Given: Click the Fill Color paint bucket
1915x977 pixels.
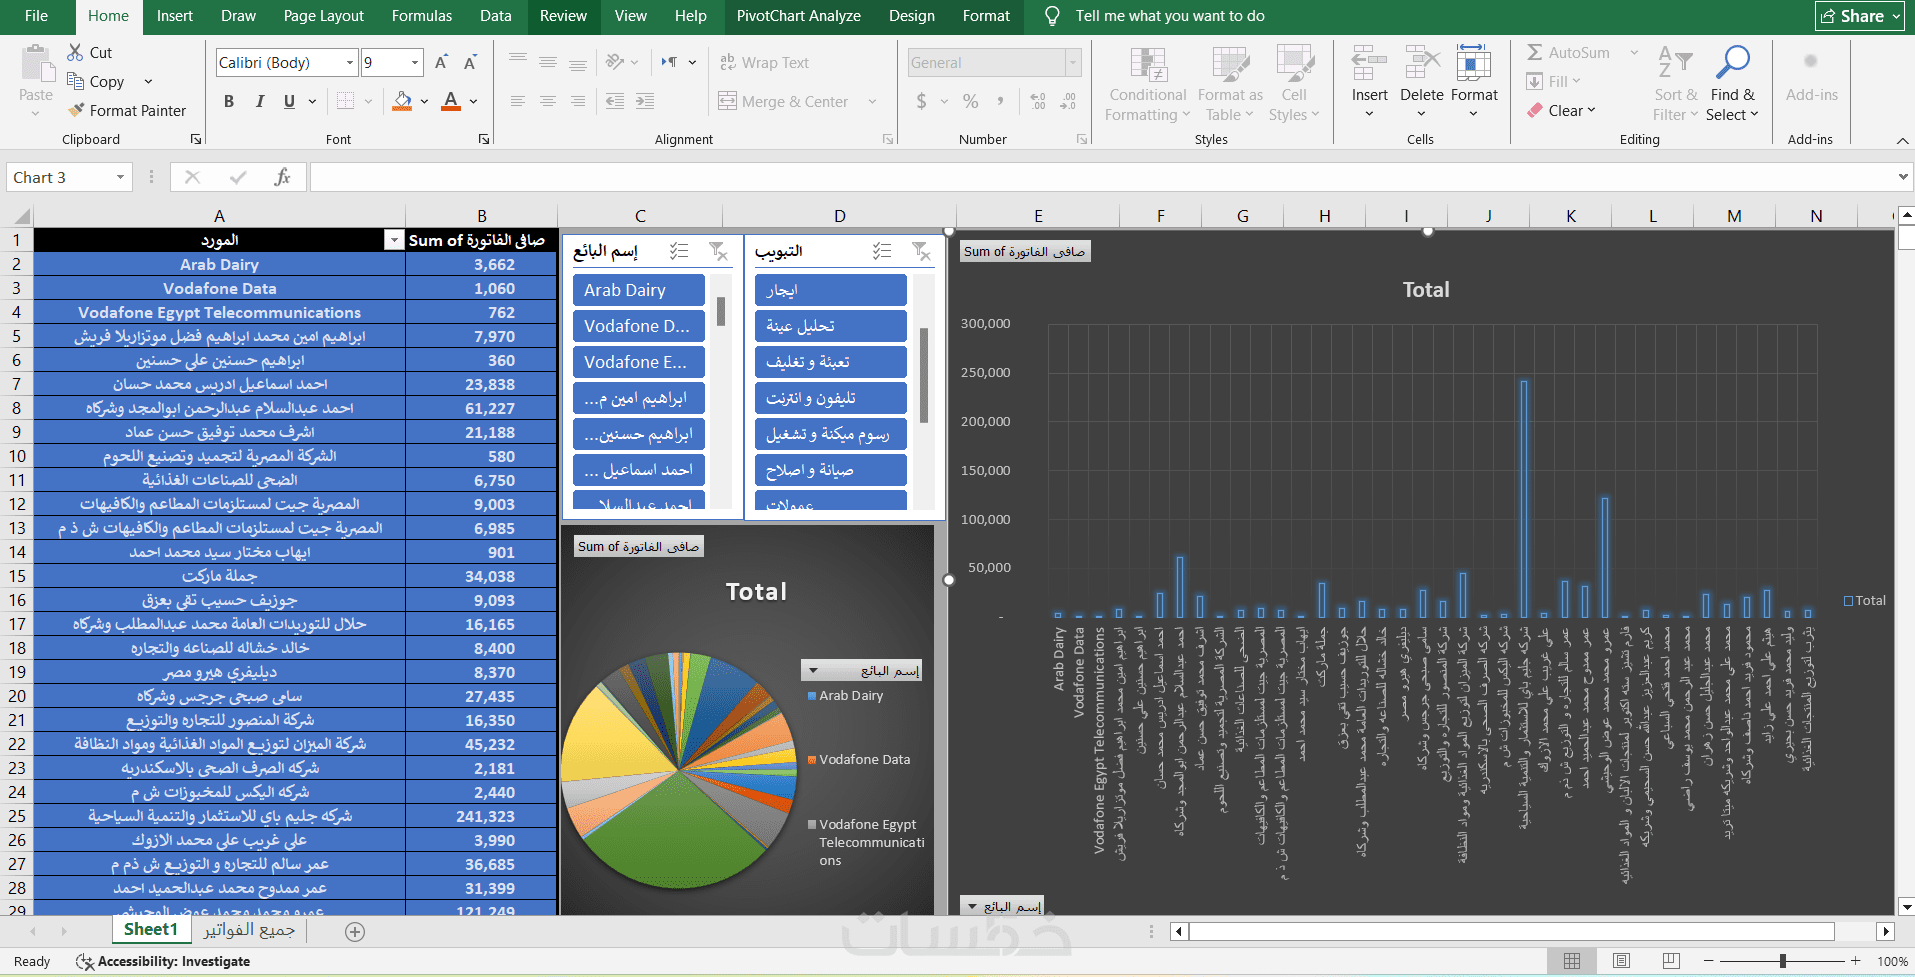Looking at the screenshot, I should click(x=402, y=101).
